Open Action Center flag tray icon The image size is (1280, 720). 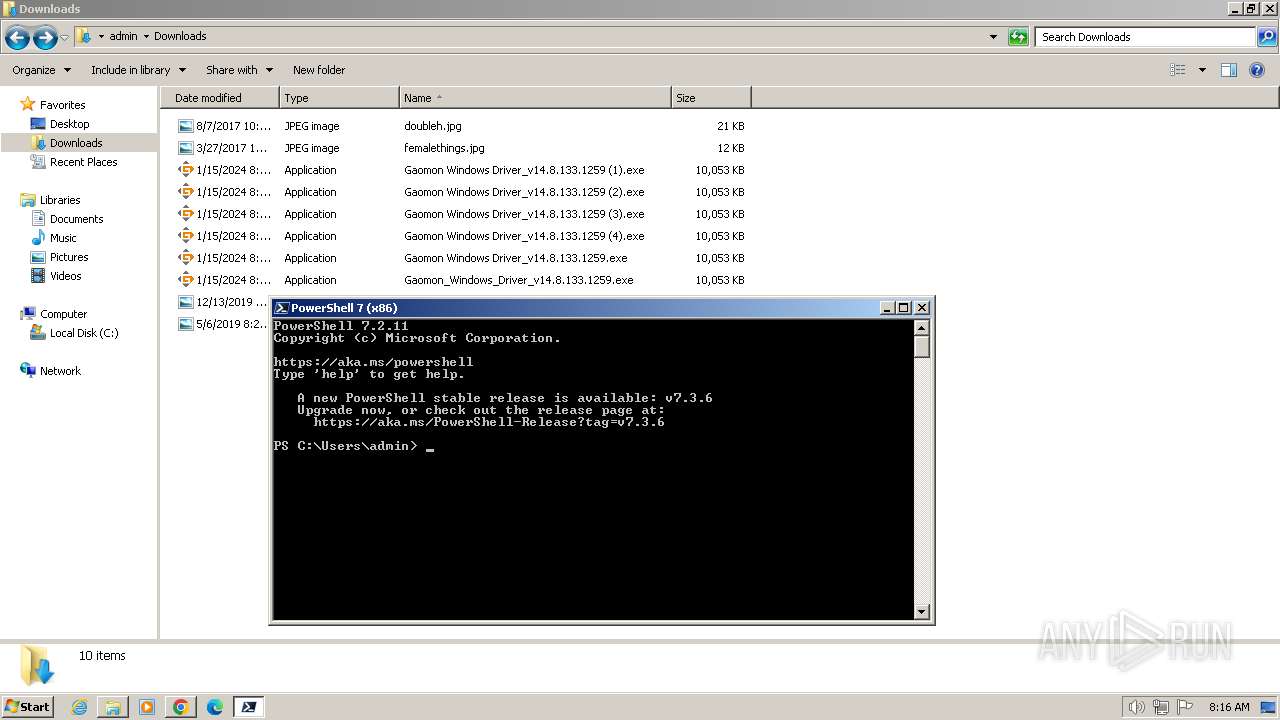coord(1185,707)
